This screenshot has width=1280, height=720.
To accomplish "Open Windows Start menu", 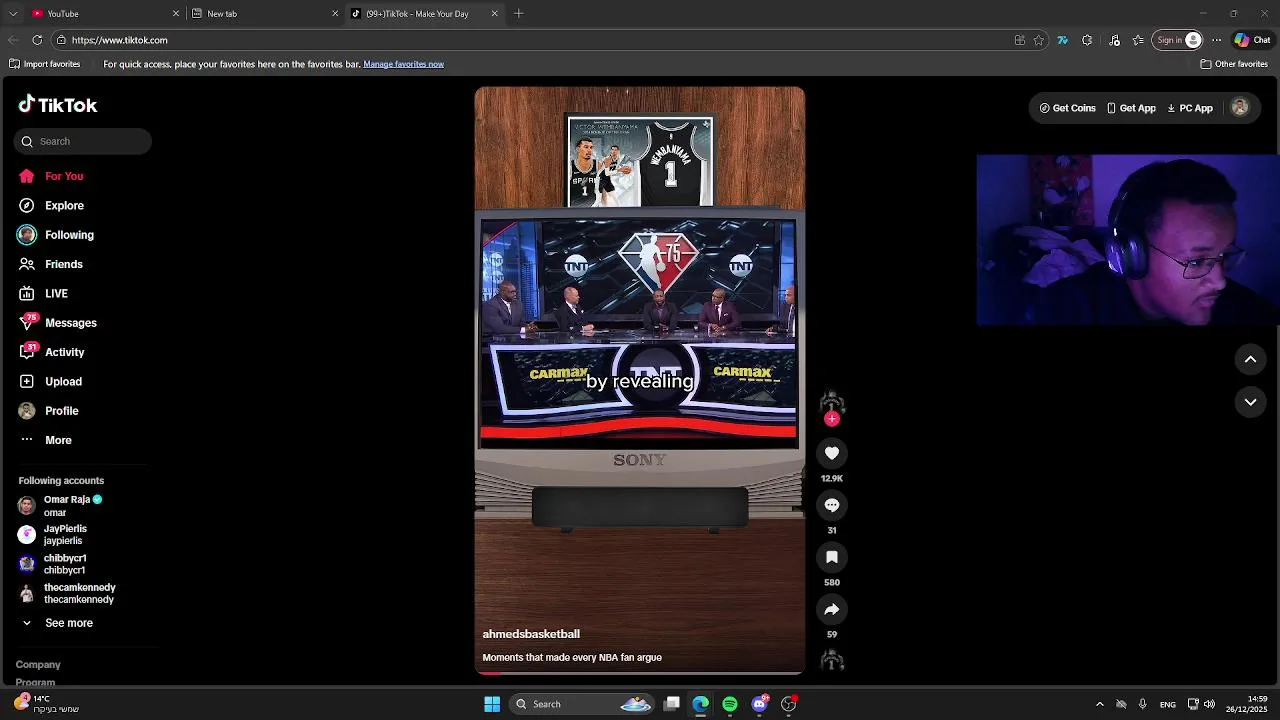I will [492, 704].
